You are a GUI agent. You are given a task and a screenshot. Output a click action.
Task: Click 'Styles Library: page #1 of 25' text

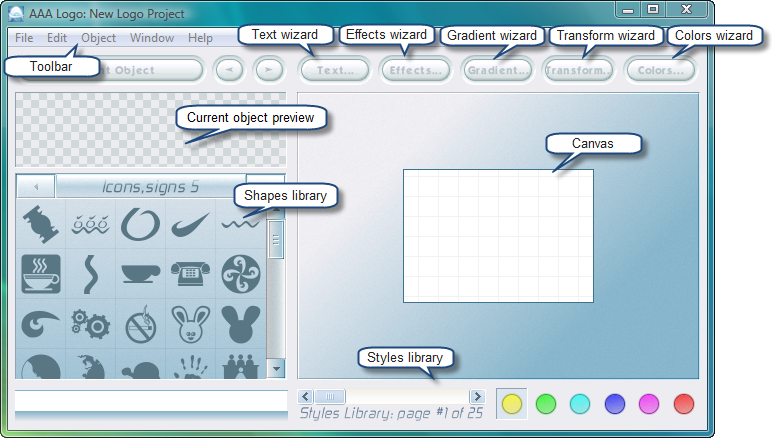point(391,413)
